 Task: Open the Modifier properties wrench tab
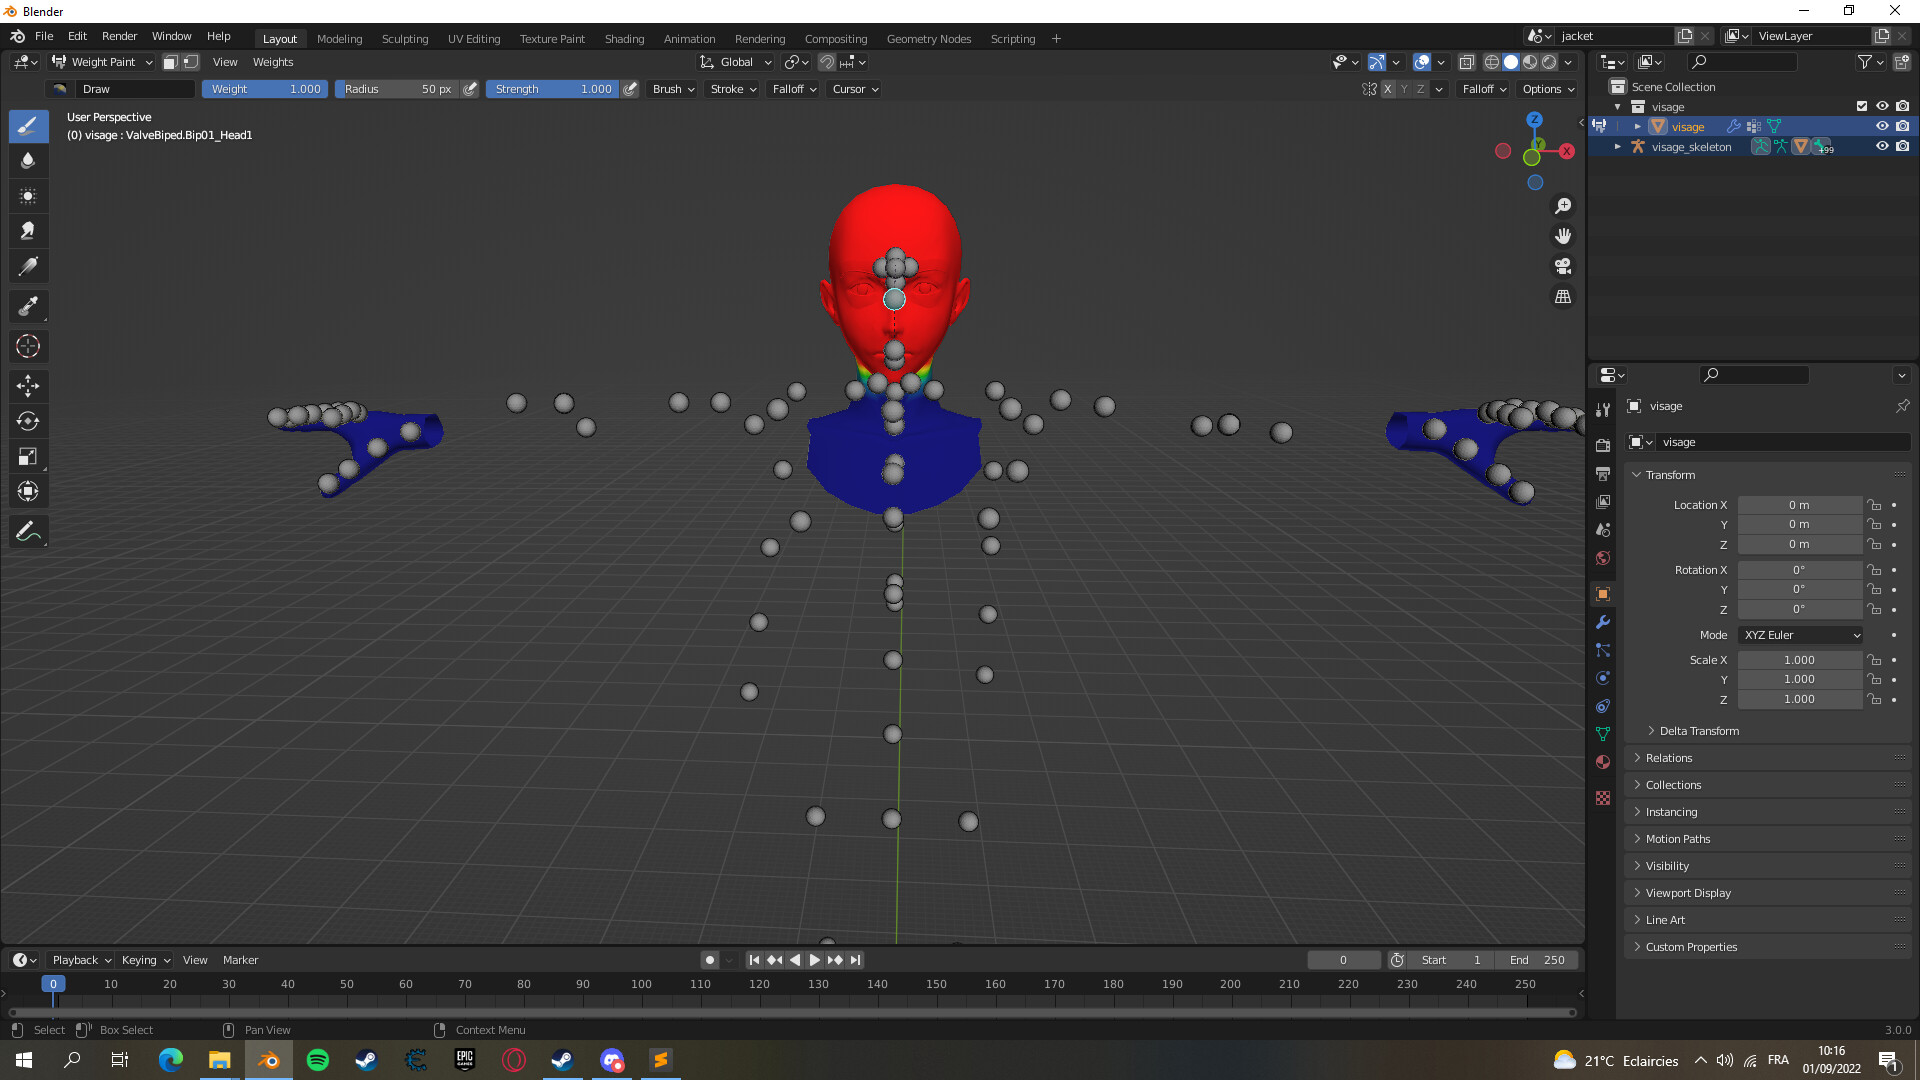pyautogui.click(x=1603, y=622)
